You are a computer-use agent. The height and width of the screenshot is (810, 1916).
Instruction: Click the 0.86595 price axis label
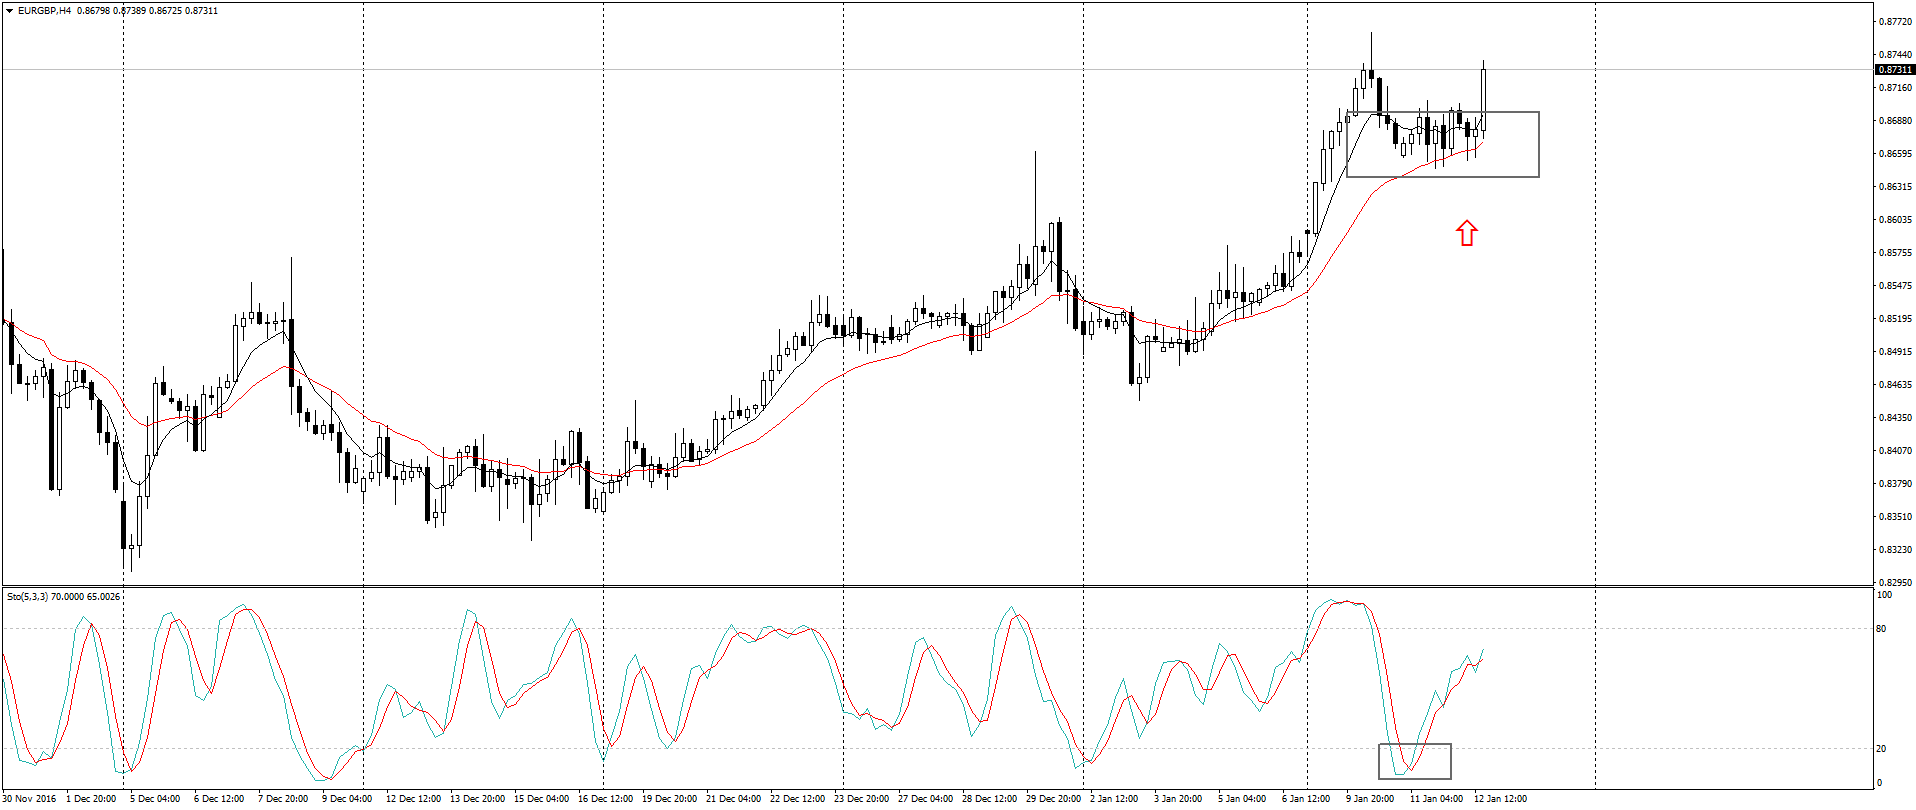1895,154
